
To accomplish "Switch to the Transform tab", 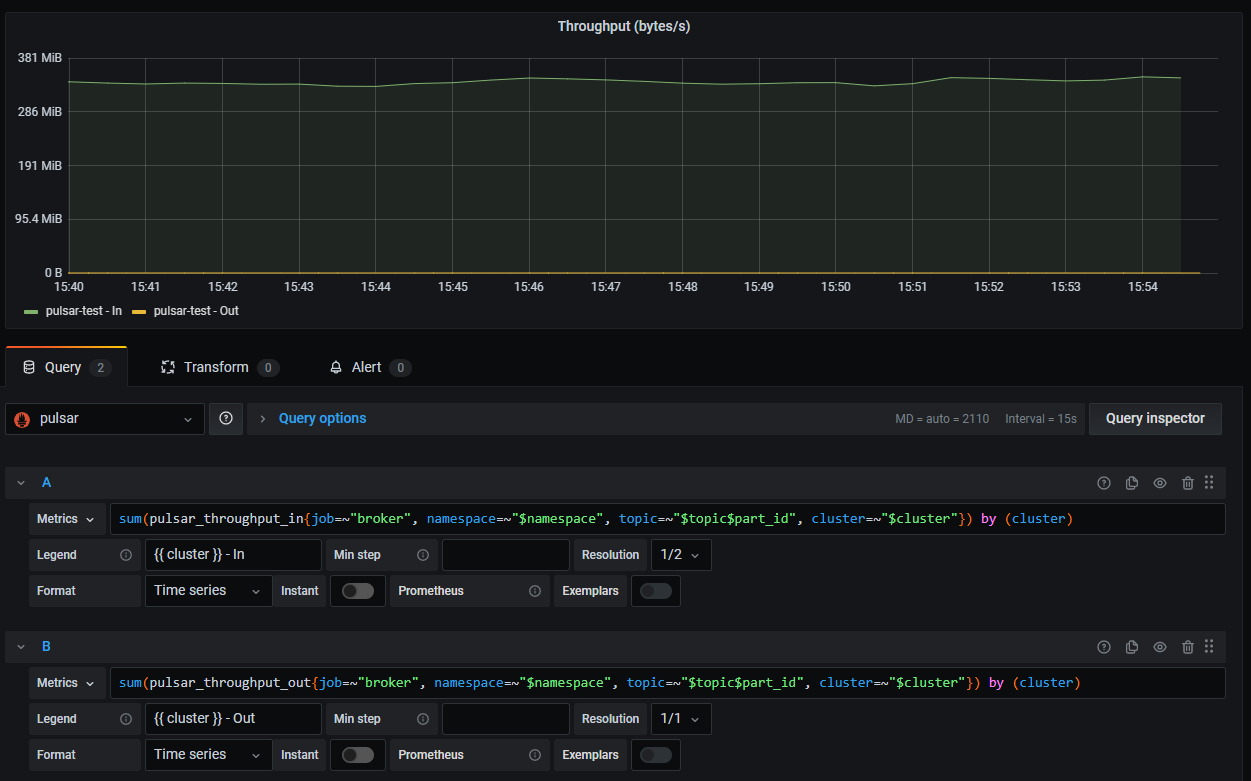I will click(x=220, y=367).
